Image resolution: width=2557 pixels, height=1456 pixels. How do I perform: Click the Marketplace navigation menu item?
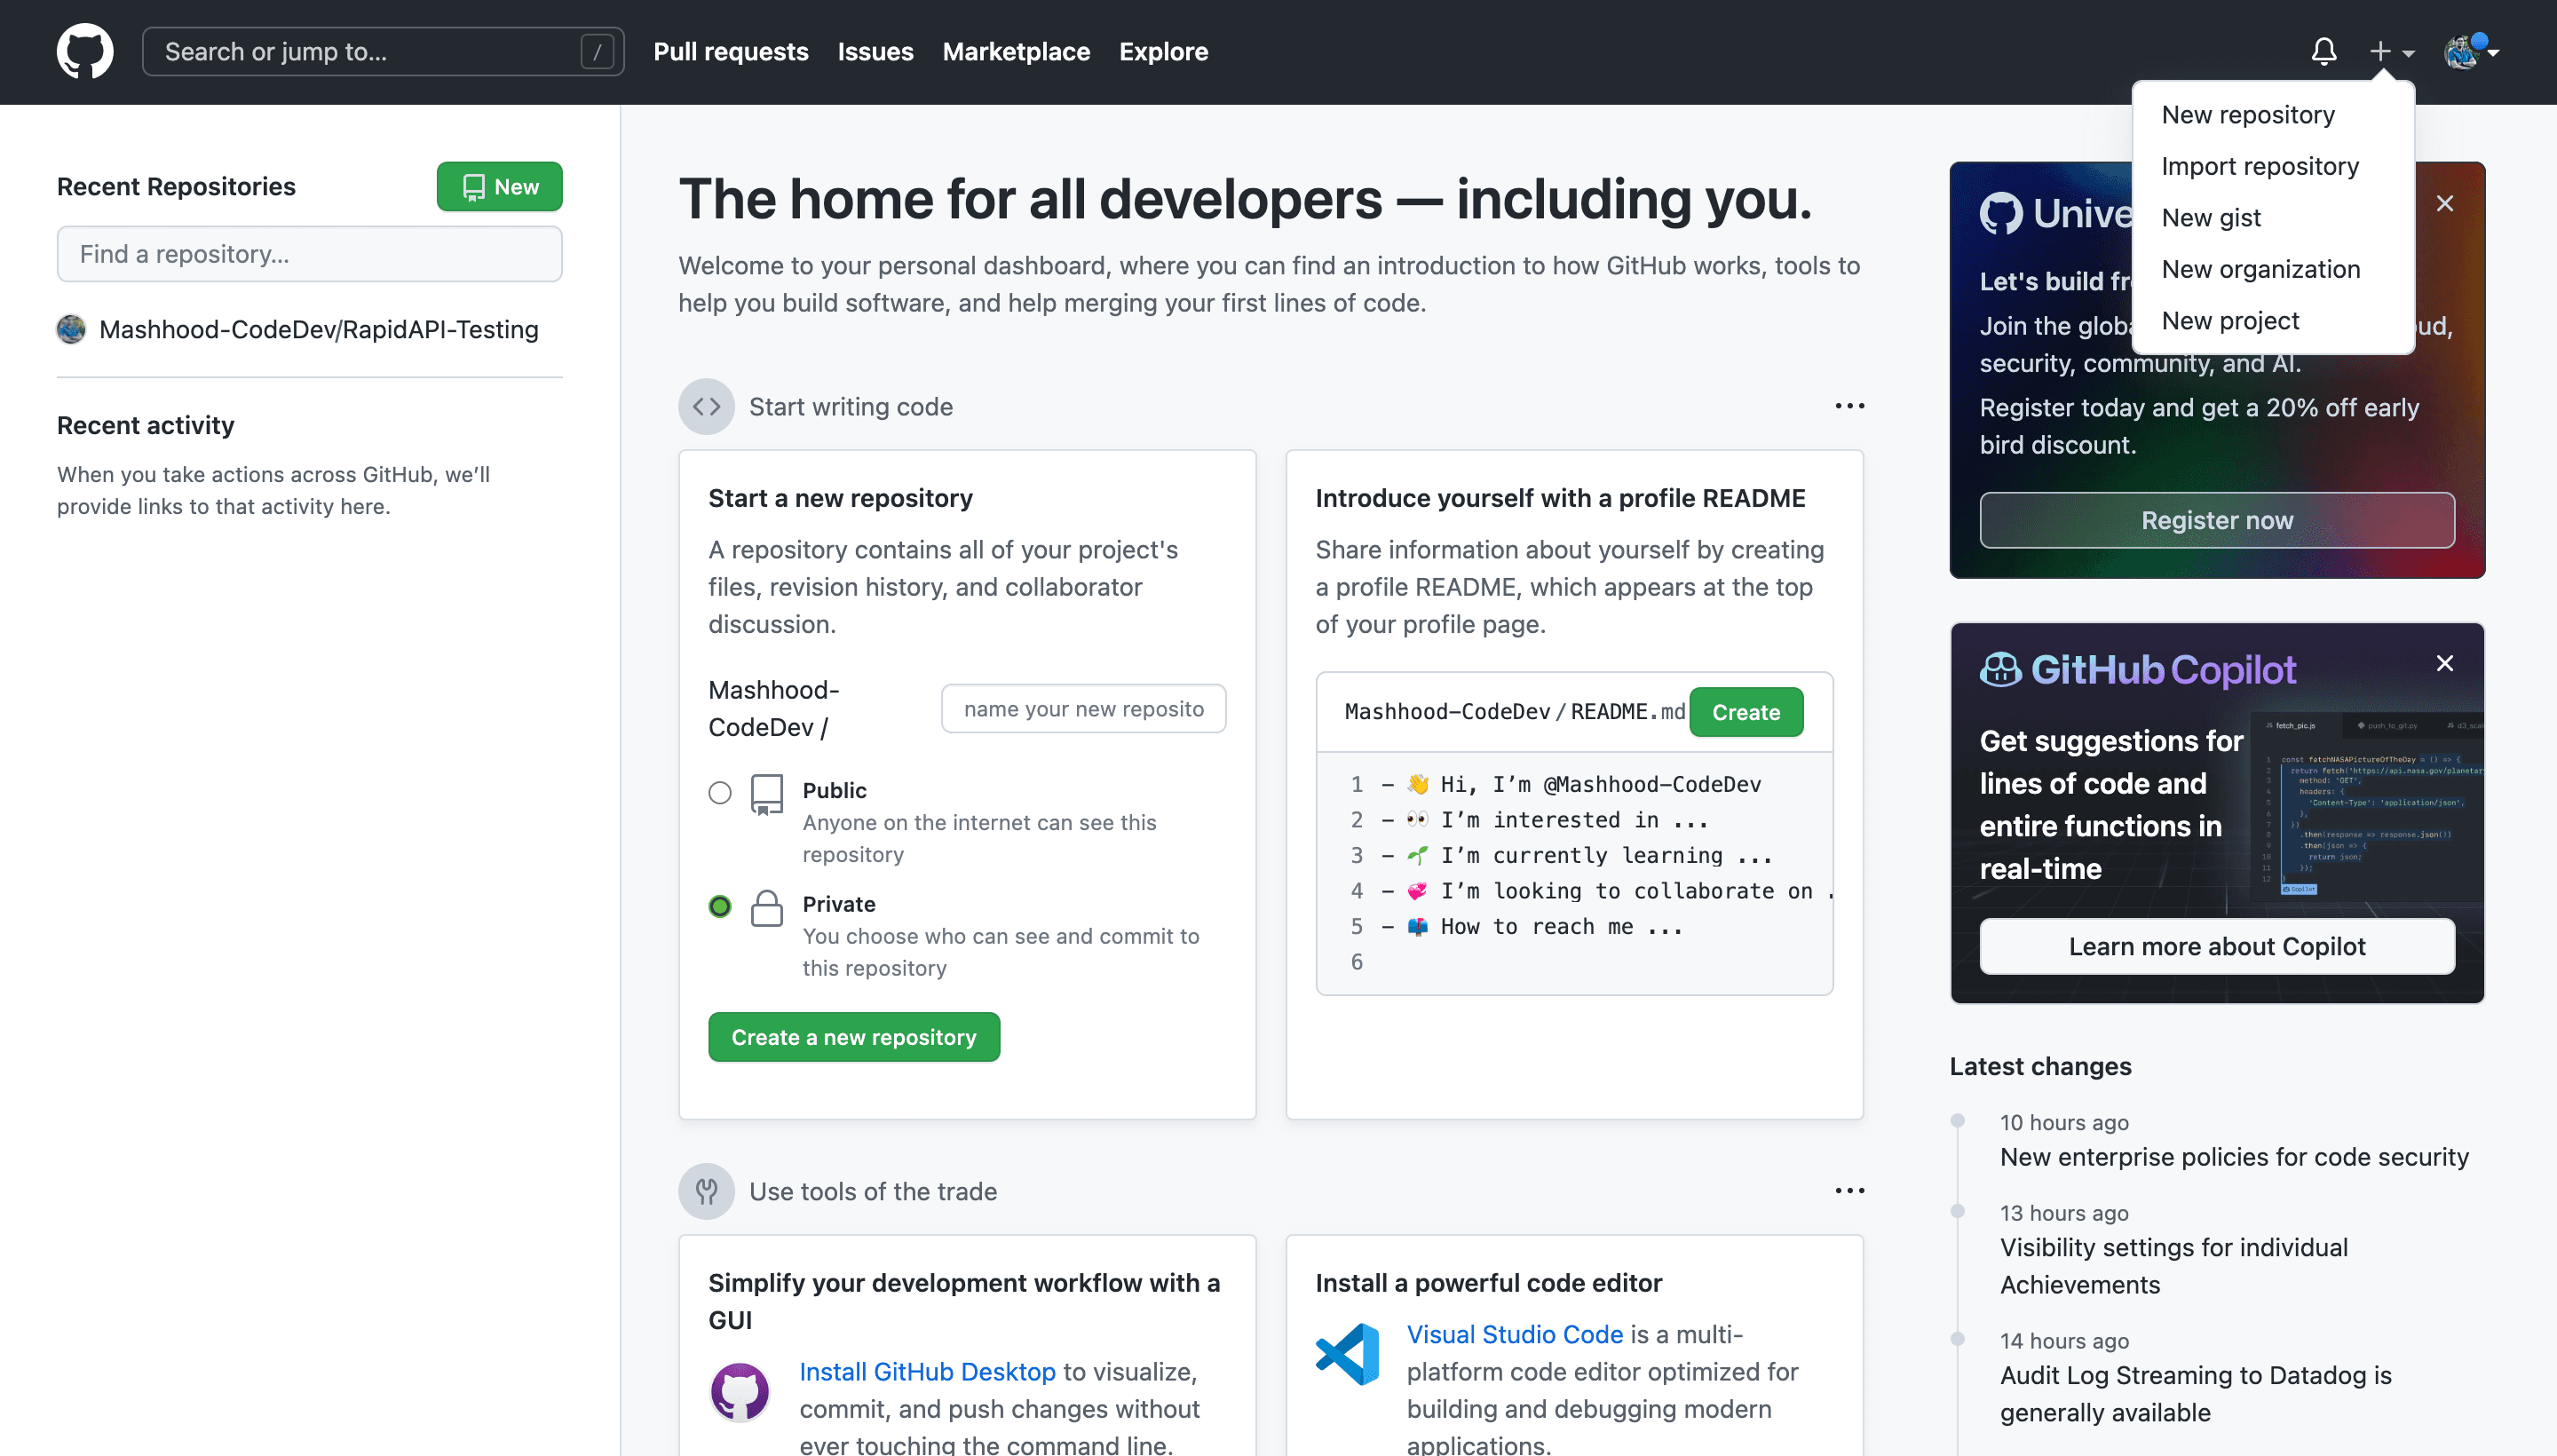click(x=1015, y=51)
